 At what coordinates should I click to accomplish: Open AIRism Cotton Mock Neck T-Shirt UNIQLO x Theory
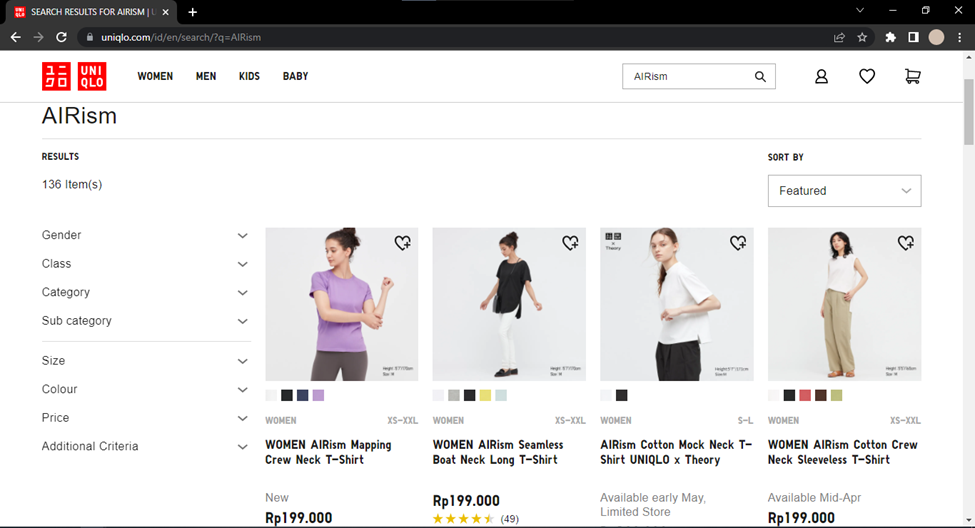coord(677,452)
